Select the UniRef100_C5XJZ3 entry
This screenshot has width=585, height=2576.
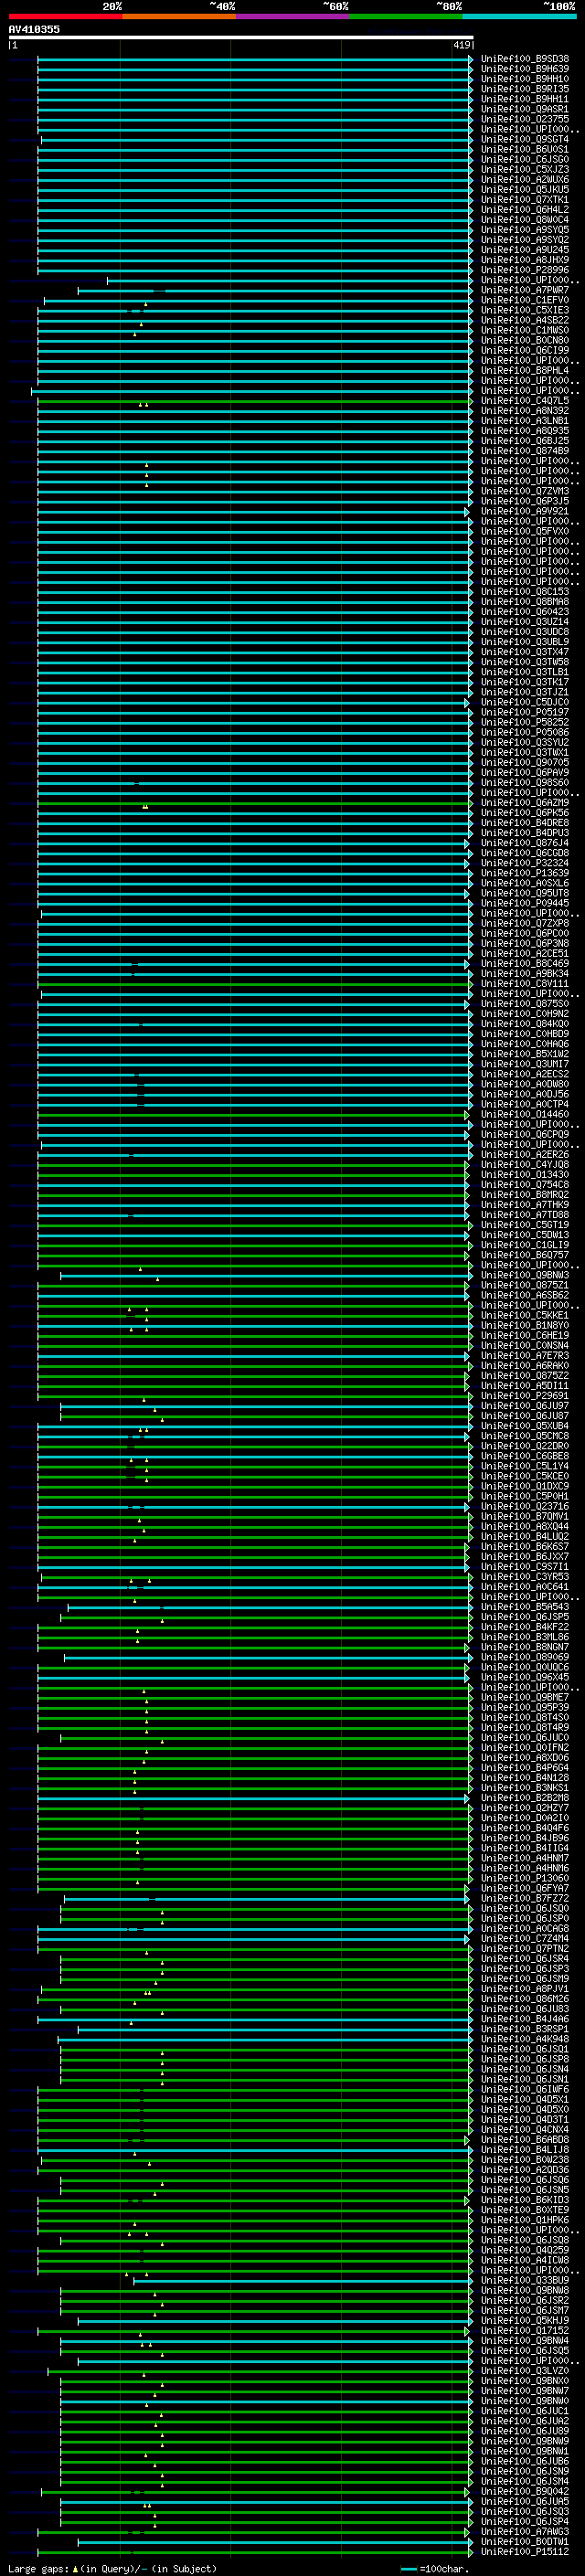coord(525,169)
